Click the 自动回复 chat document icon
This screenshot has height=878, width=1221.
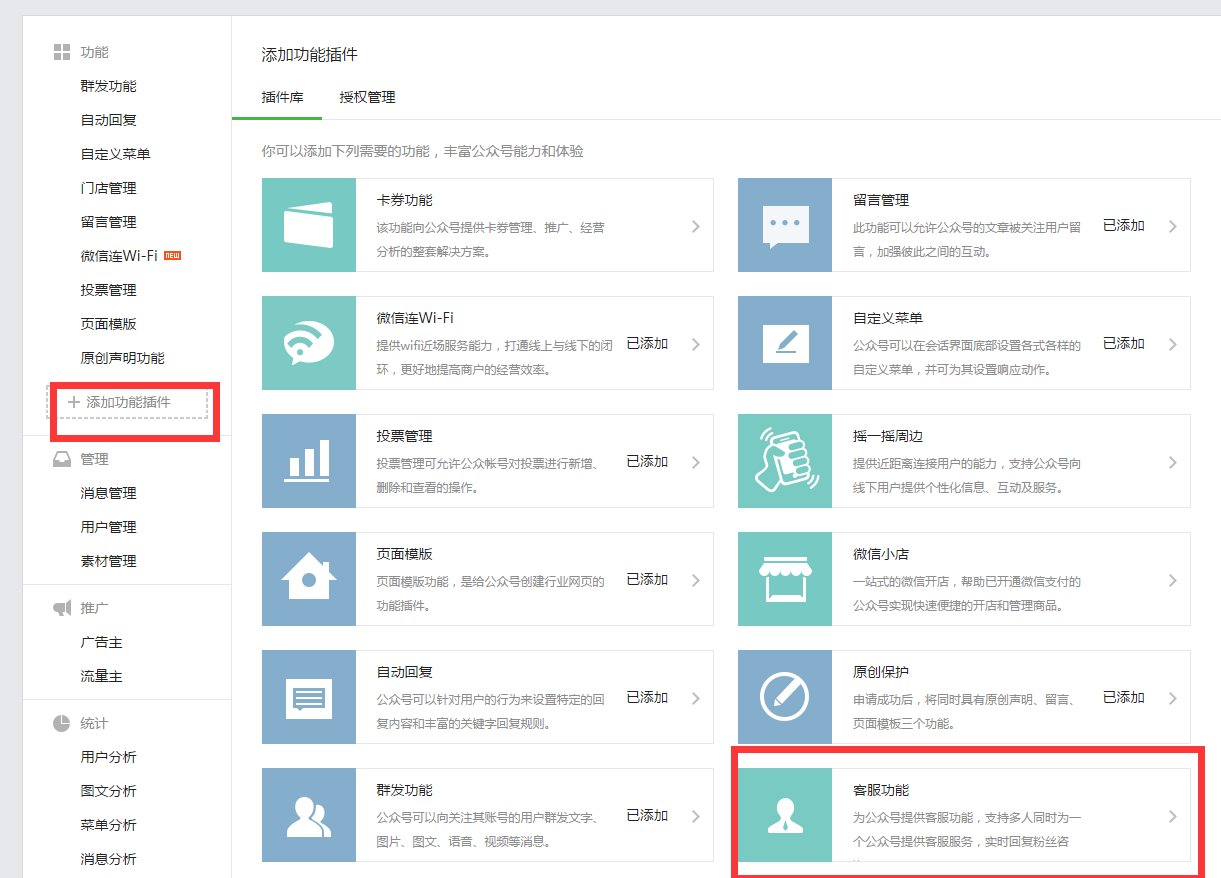coord(307,697)
